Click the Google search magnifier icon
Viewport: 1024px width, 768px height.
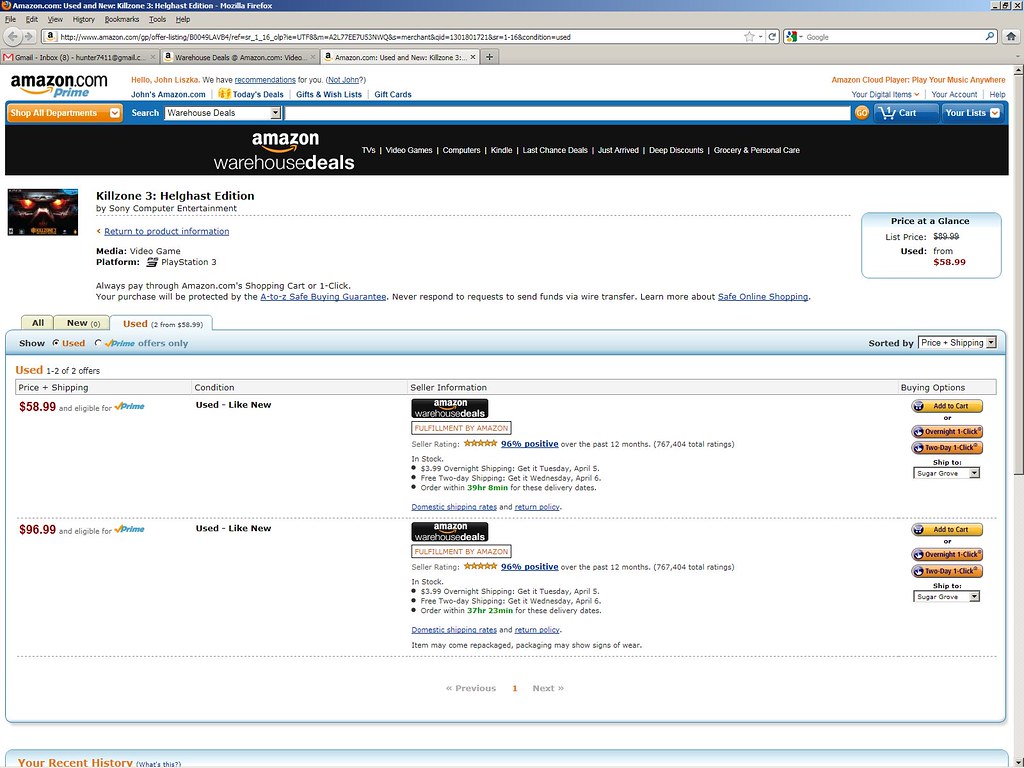pos(990,37)
